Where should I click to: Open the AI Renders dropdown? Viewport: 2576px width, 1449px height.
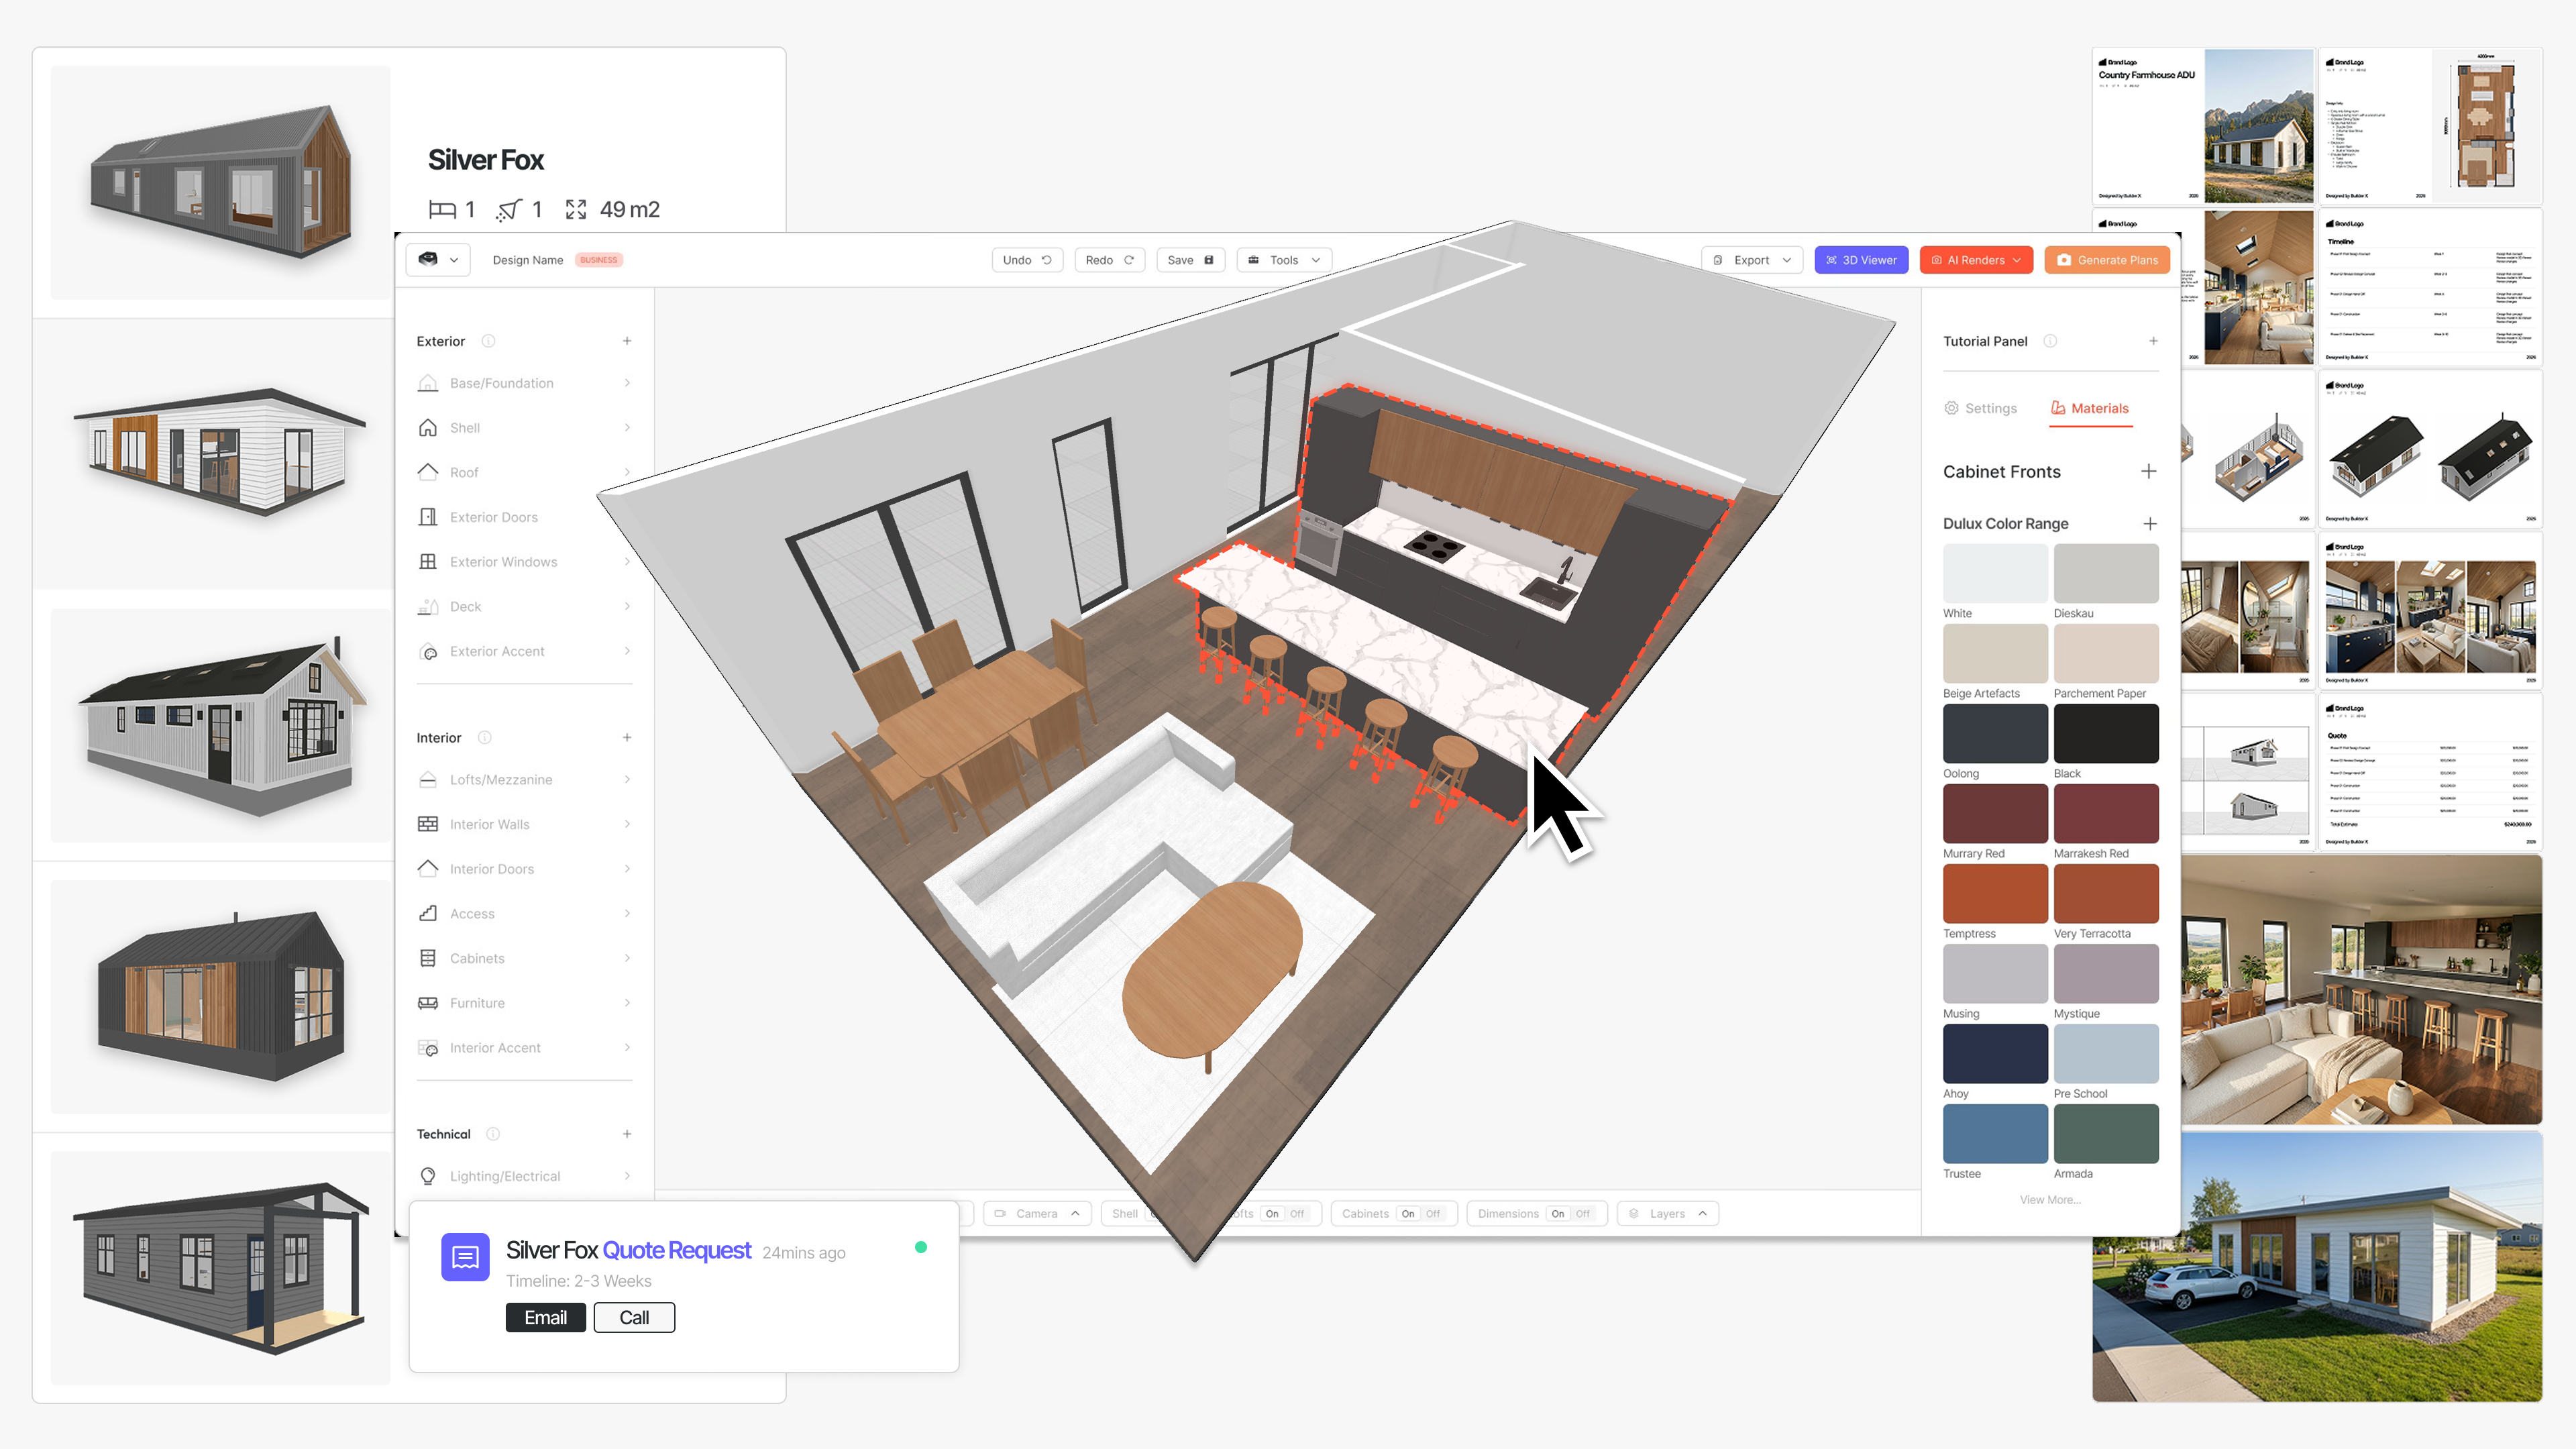click(1976, 260)
